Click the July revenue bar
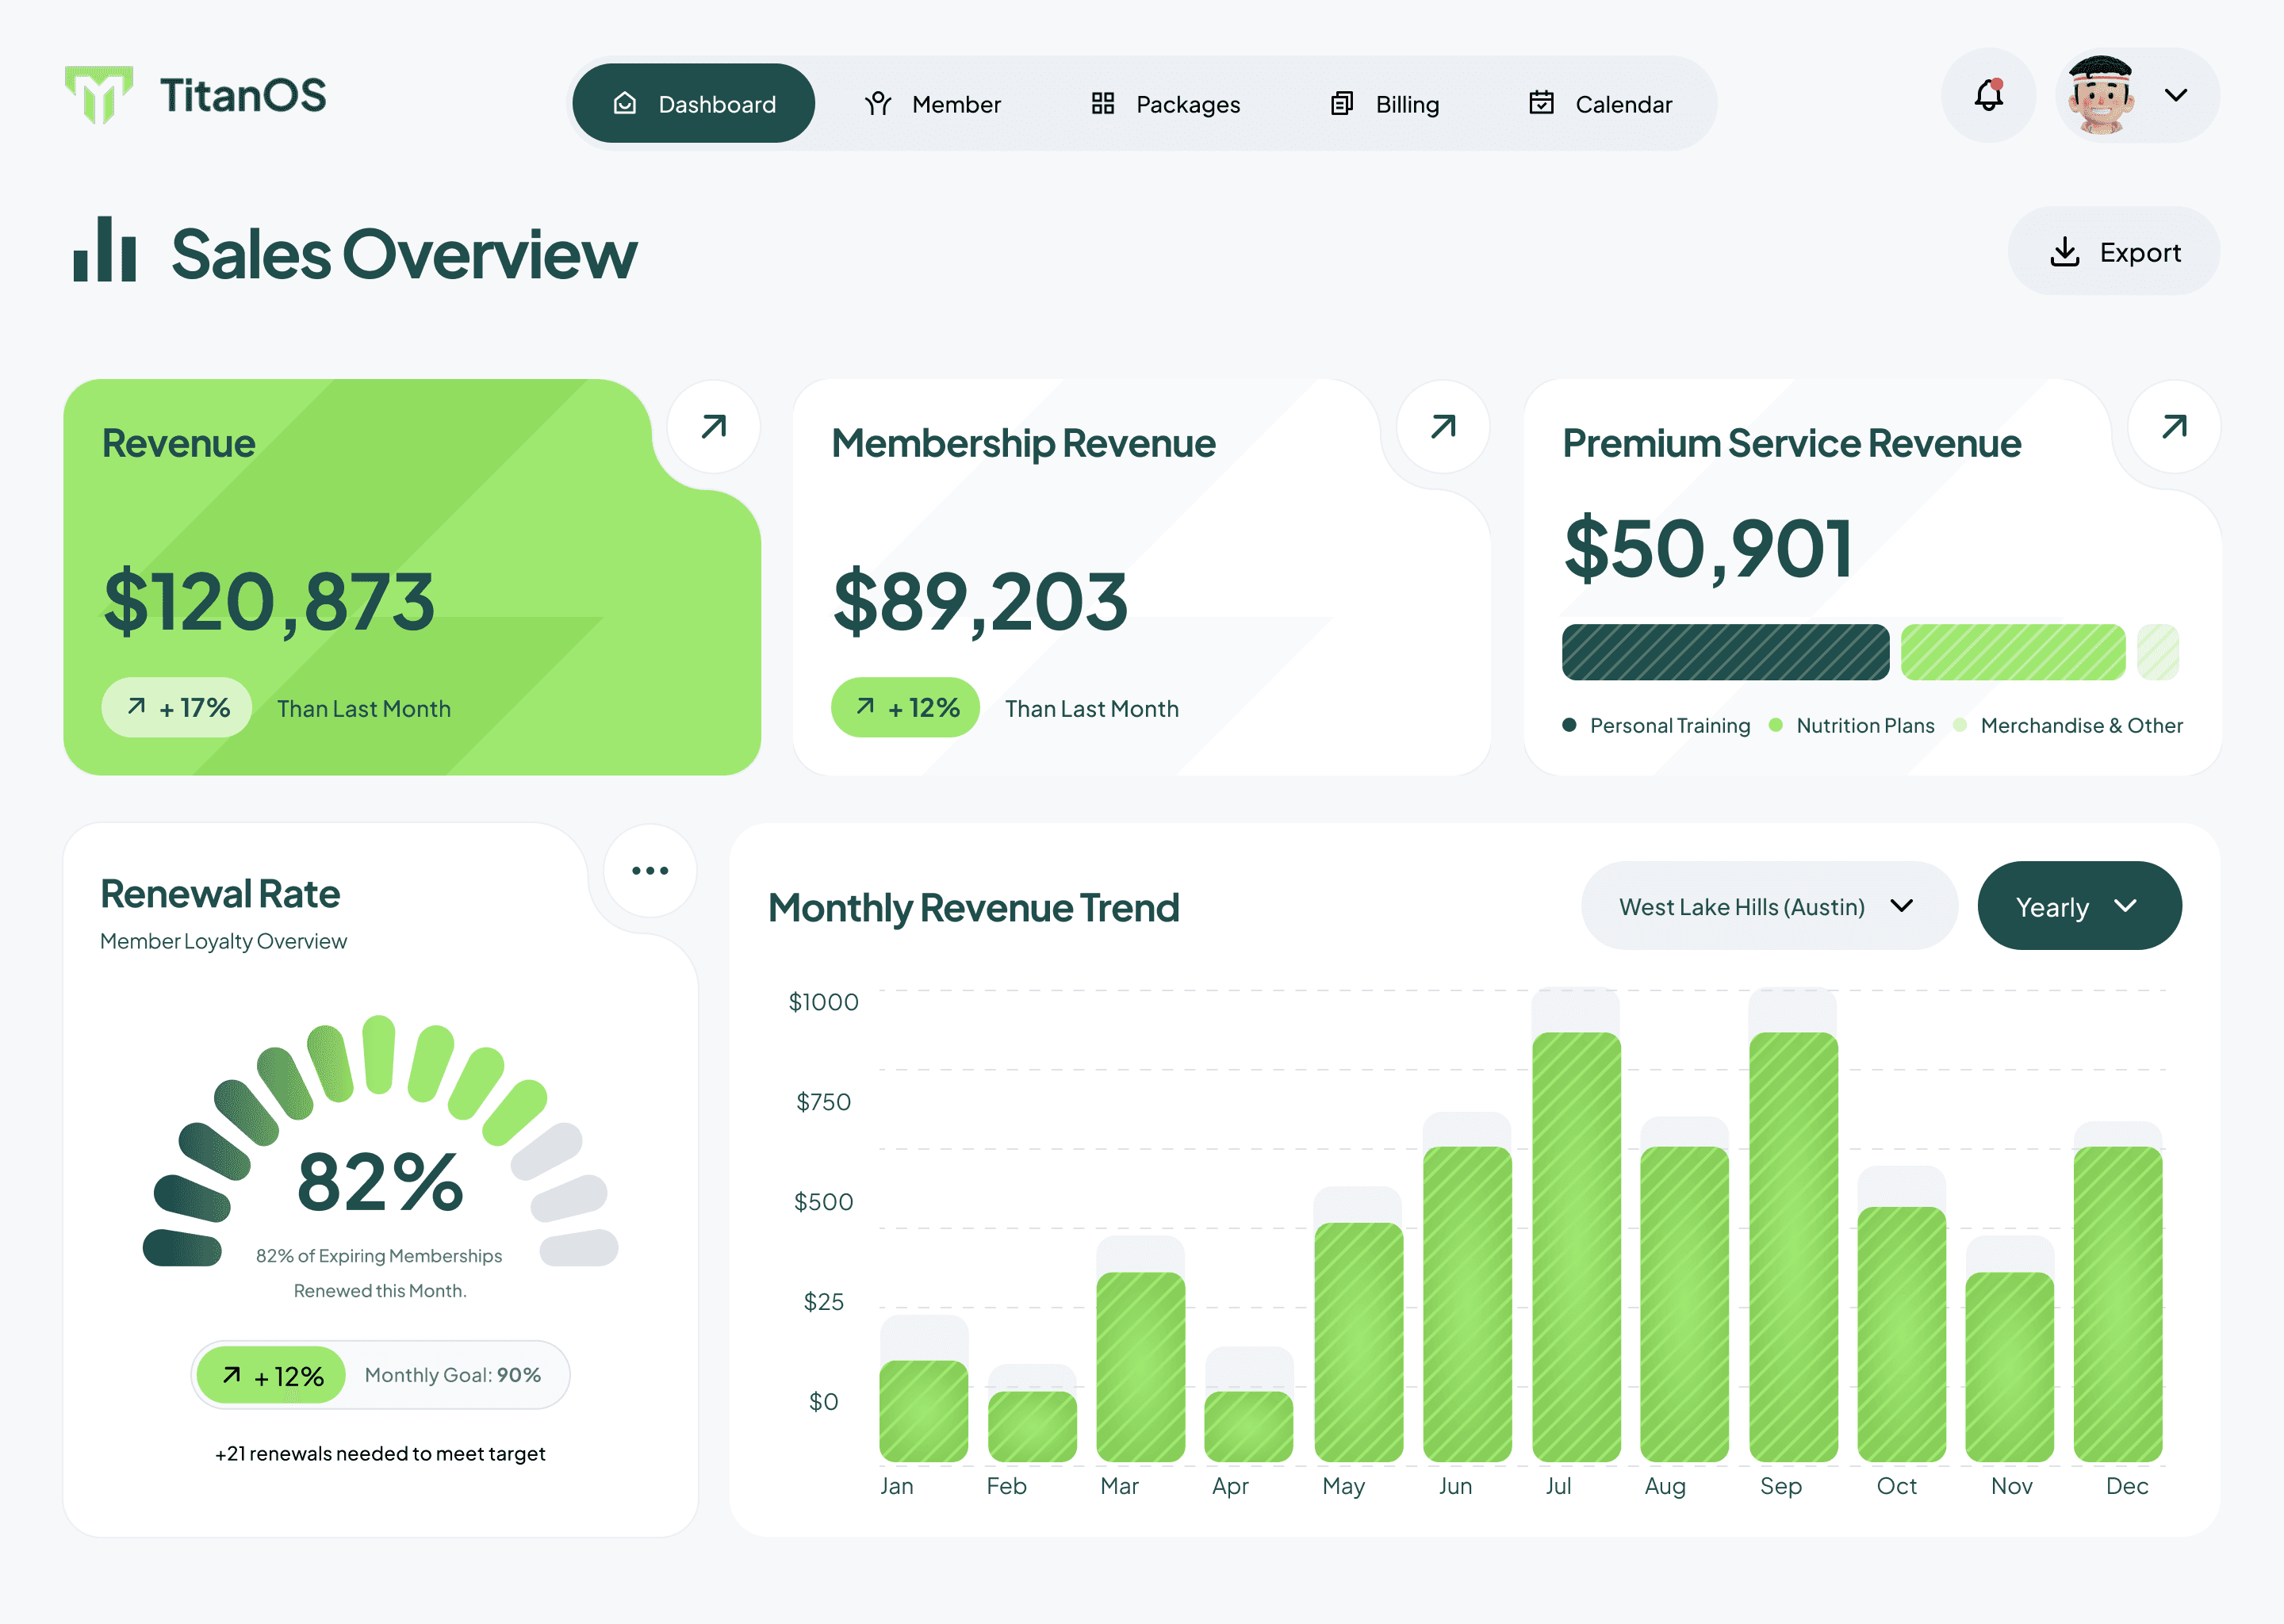Screen dimensions: 2284x1624 point(1576,1246)
